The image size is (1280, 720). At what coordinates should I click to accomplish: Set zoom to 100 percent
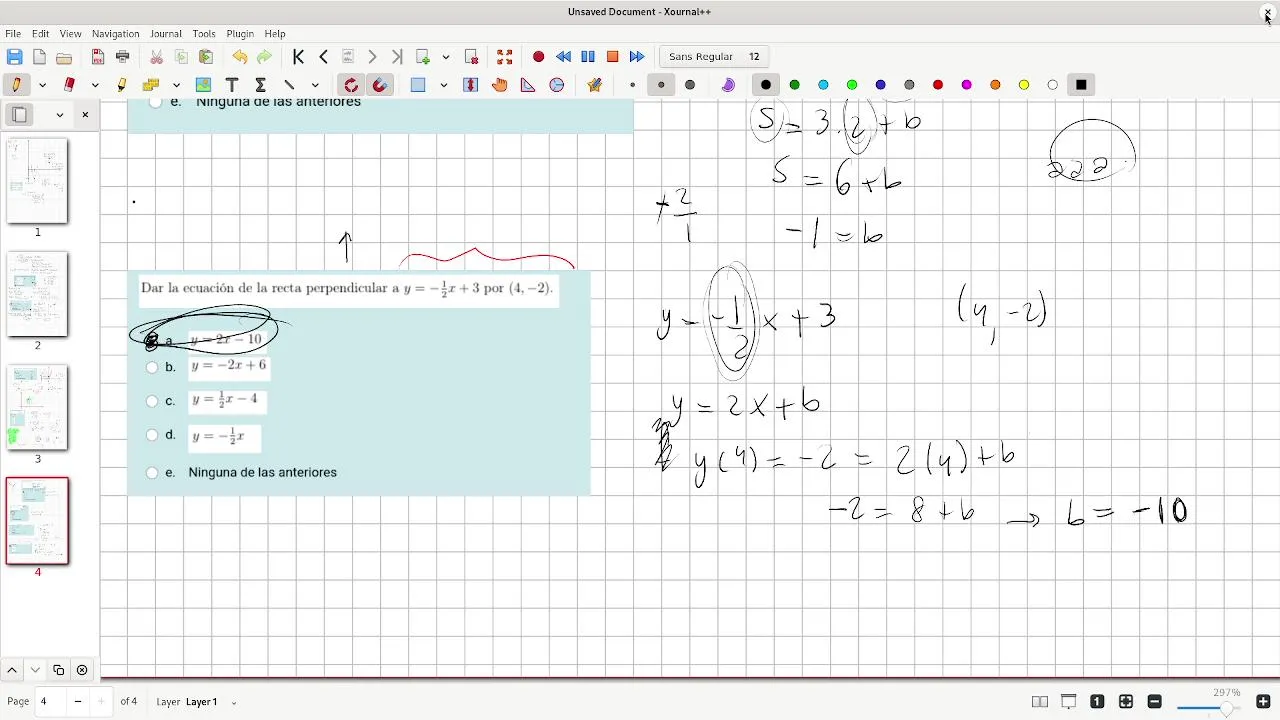pos(1097,702)
